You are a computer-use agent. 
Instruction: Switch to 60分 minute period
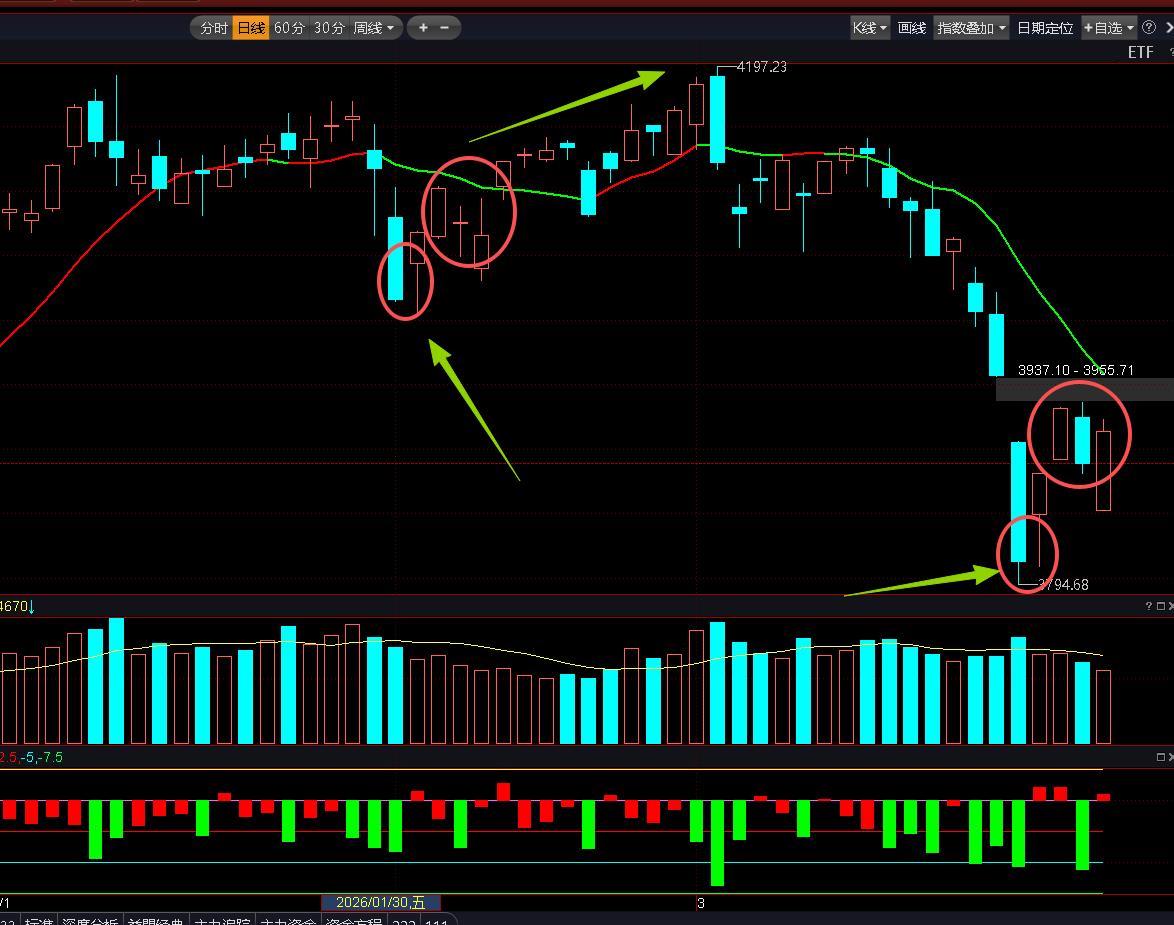click(x=289, y=28)
